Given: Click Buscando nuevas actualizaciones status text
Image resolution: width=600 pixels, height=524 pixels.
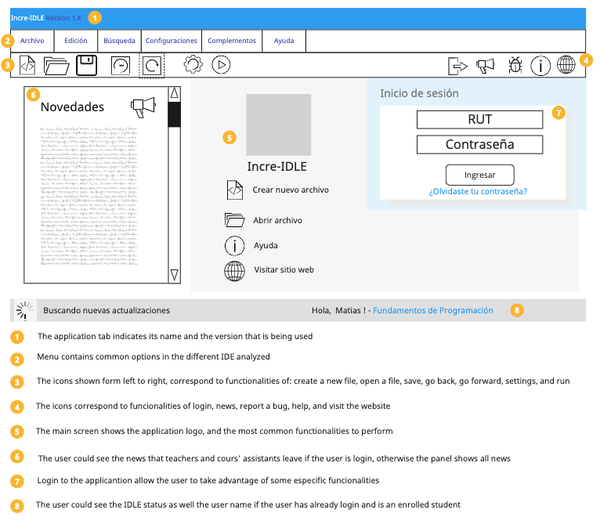Looking at the screenshot, I should point(106,310).
